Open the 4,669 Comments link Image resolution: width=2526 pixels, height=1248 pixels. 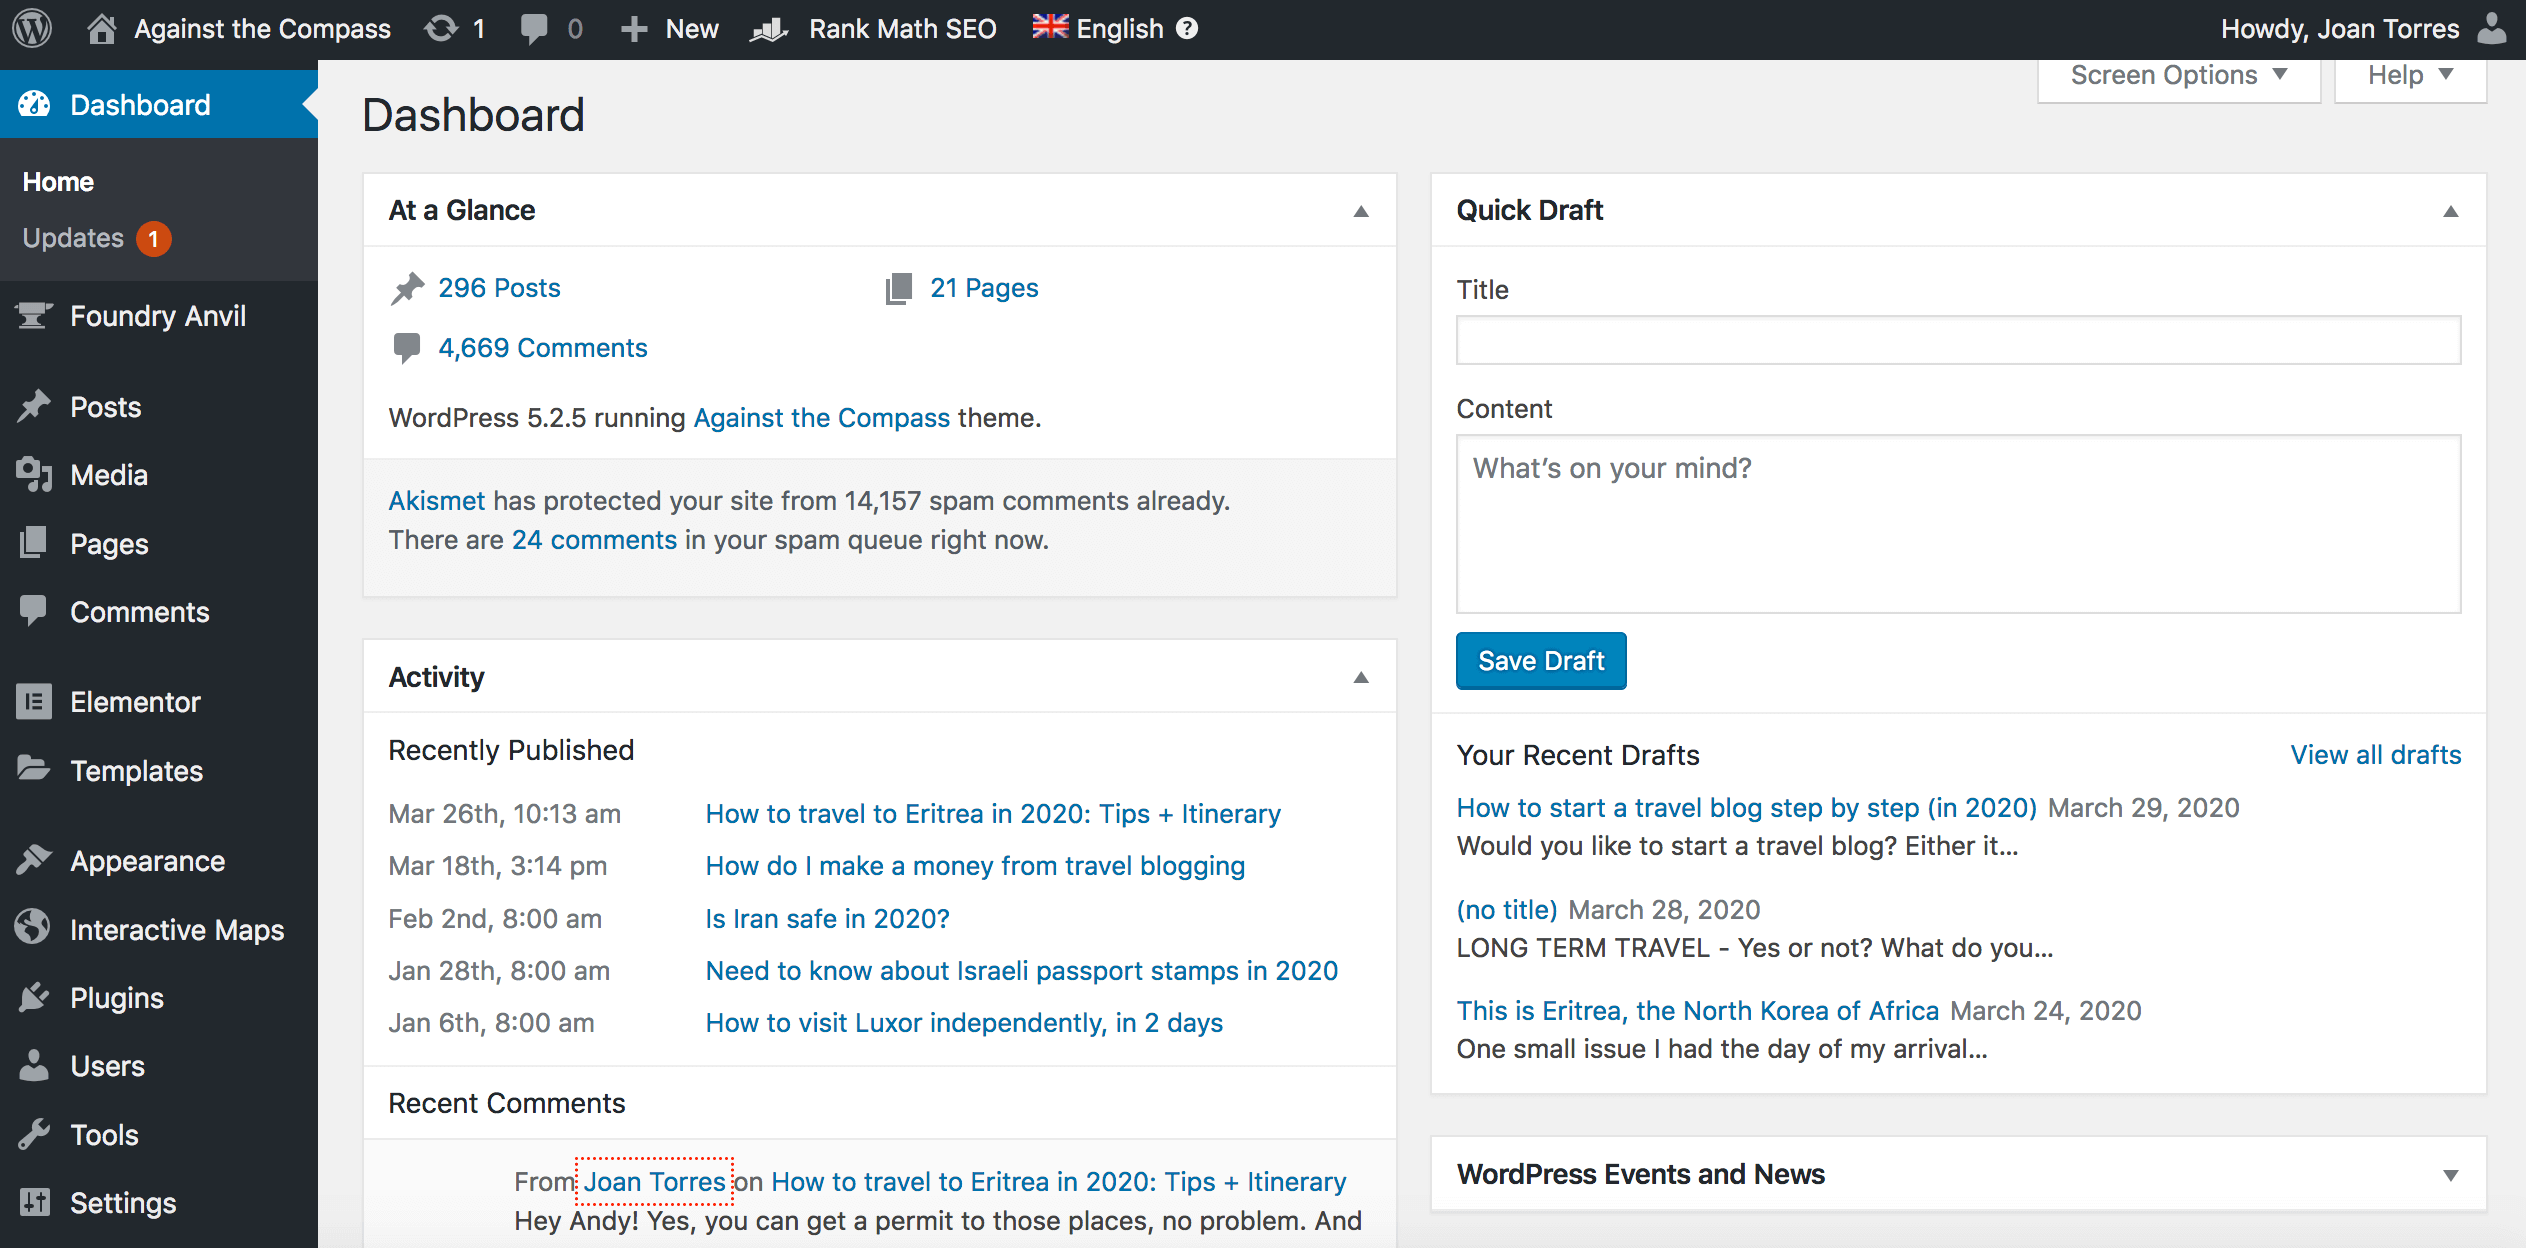tap(543, 348)
